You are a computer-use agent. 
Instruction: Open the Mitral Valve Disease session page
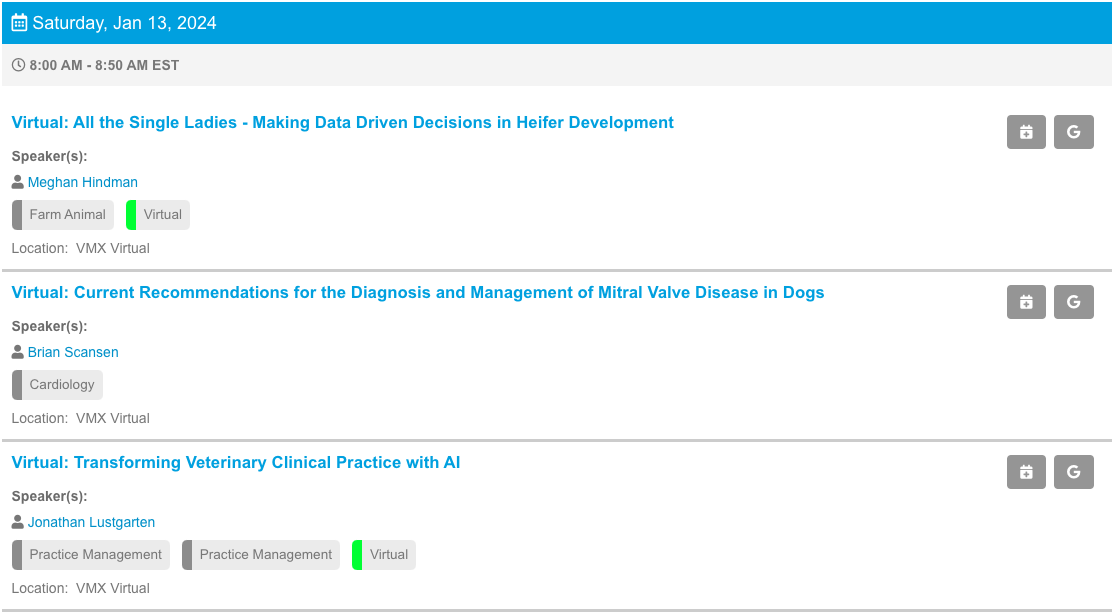pos(418,292)
